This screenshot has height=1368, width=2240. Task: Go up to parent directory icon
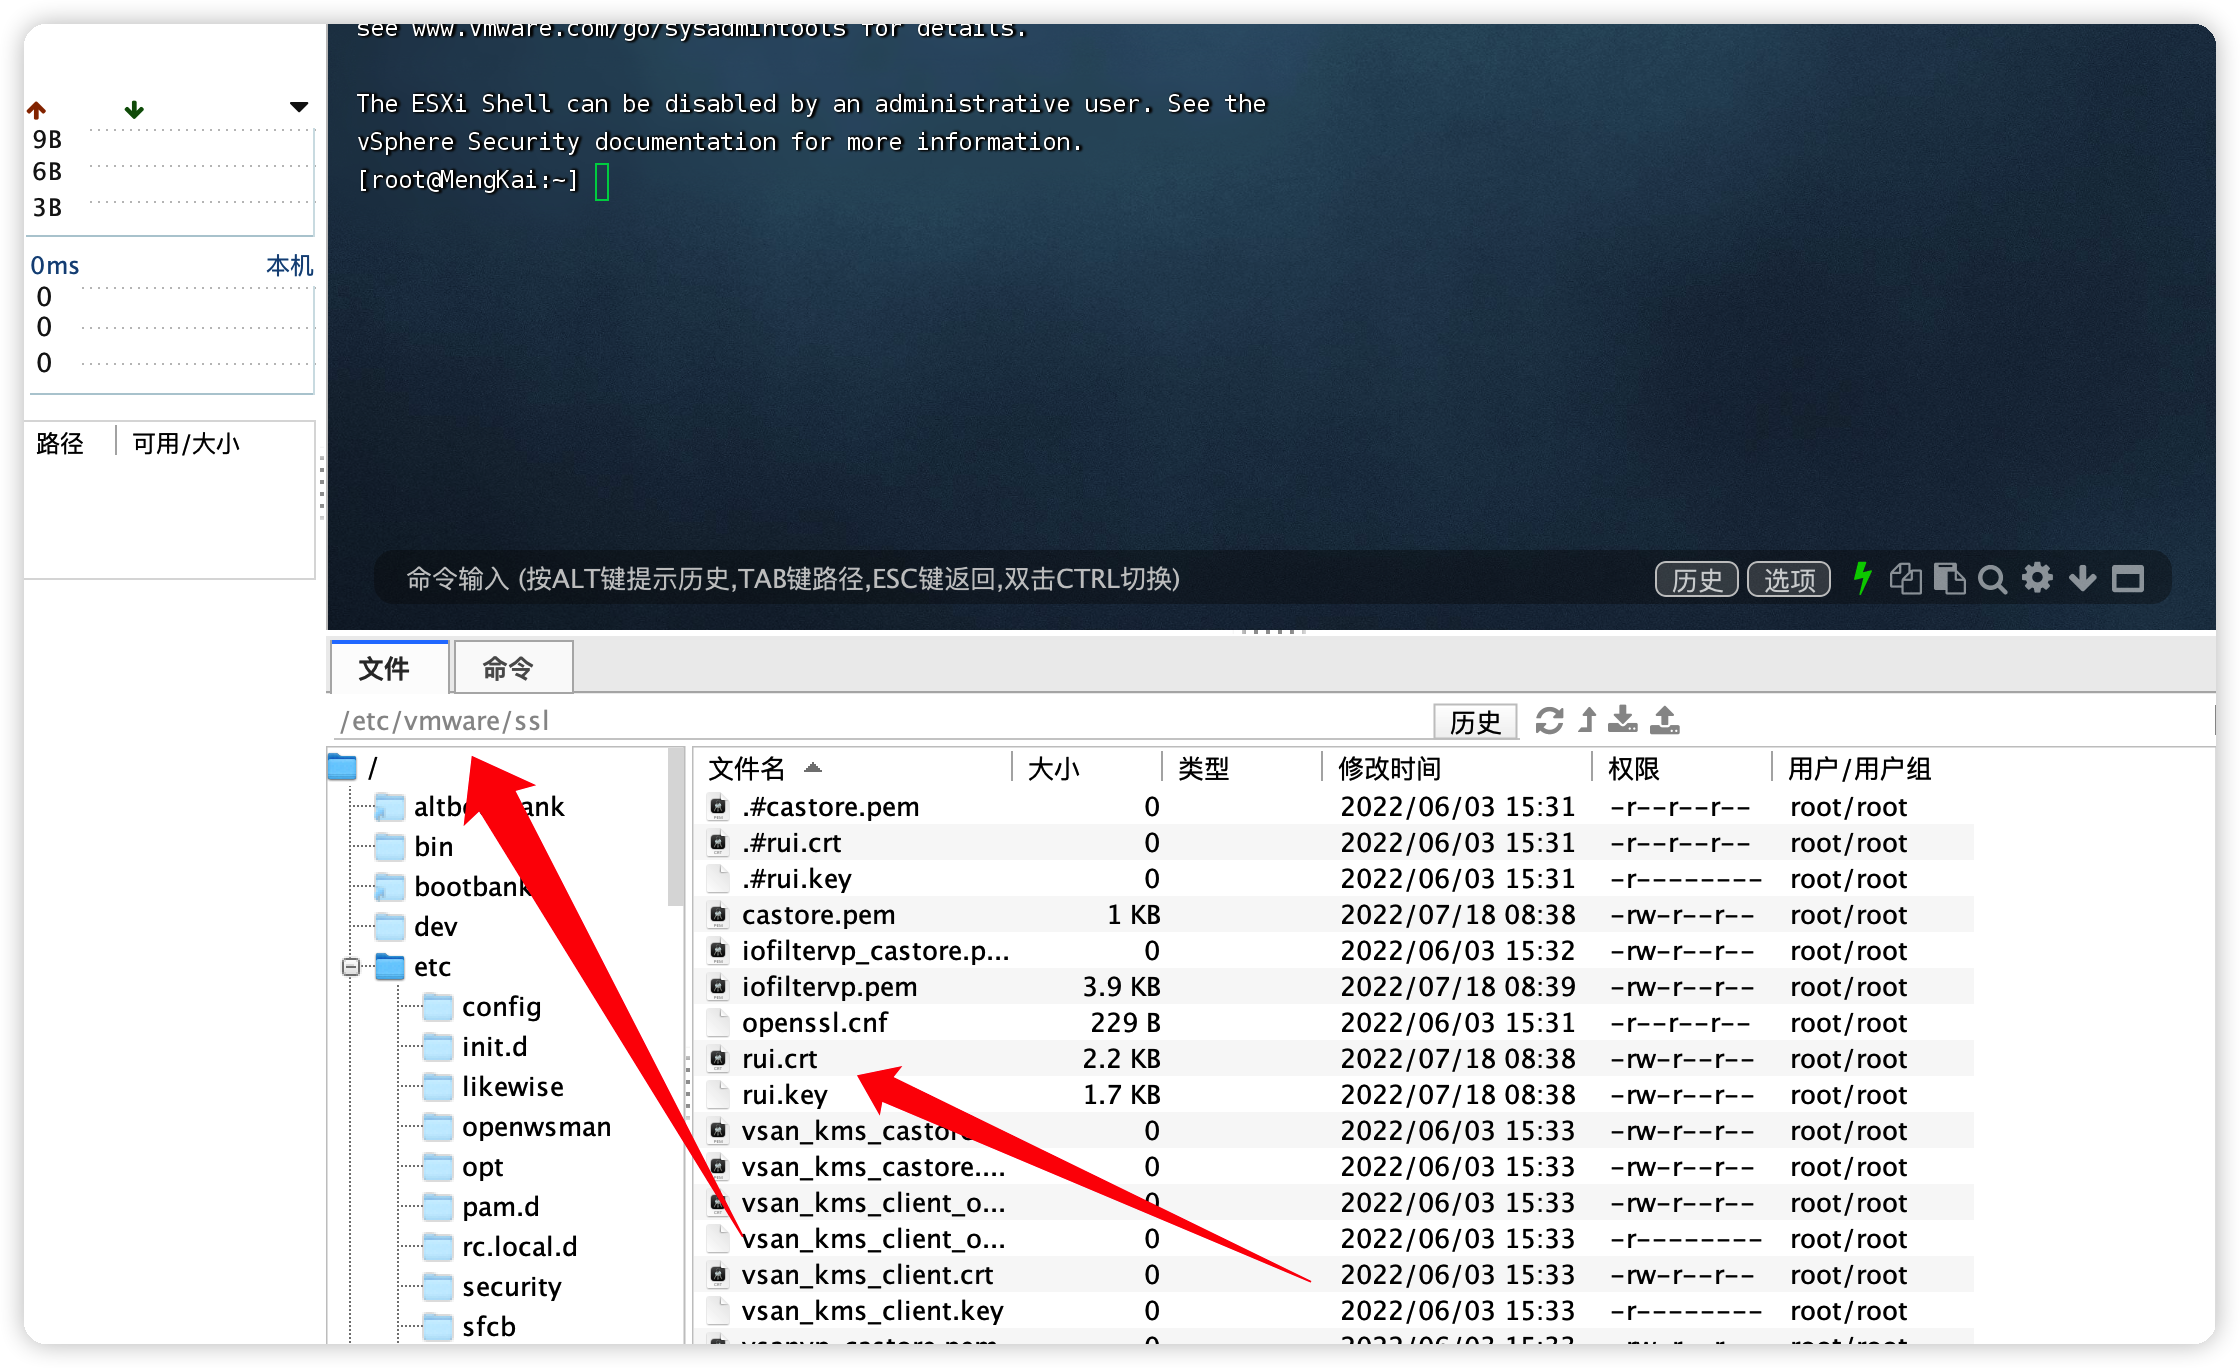[x=1587, y=720]
